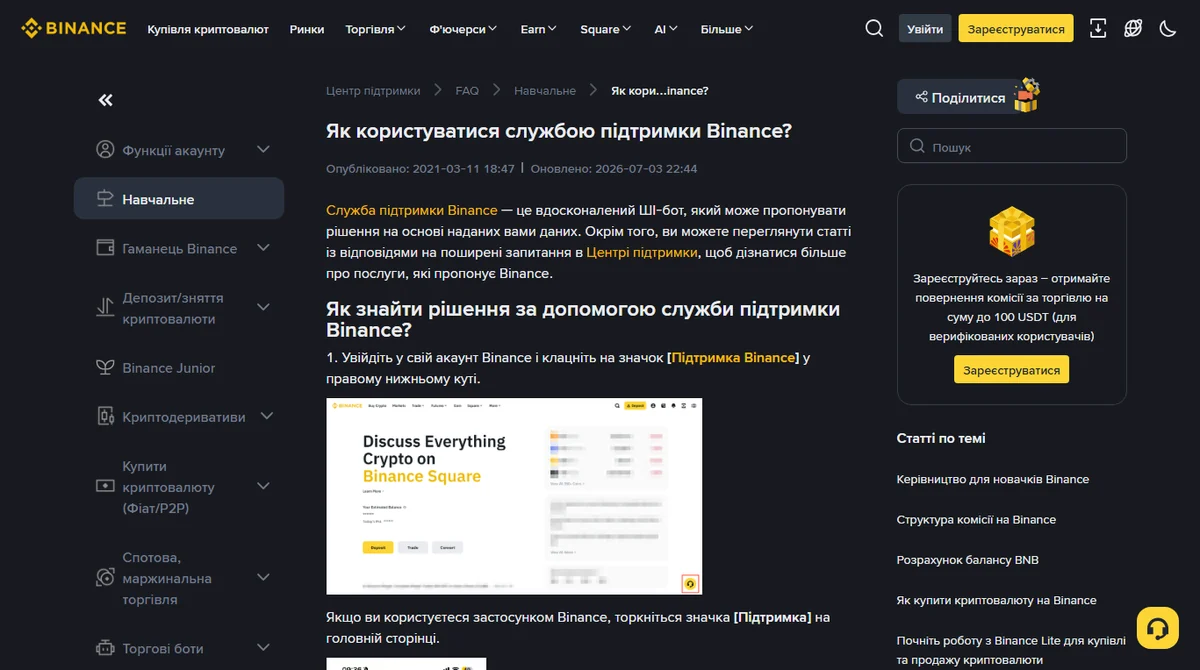1200x670 pixels.
Task: Open Служба підтримки Binance link
Action: [x=412, y=210]
